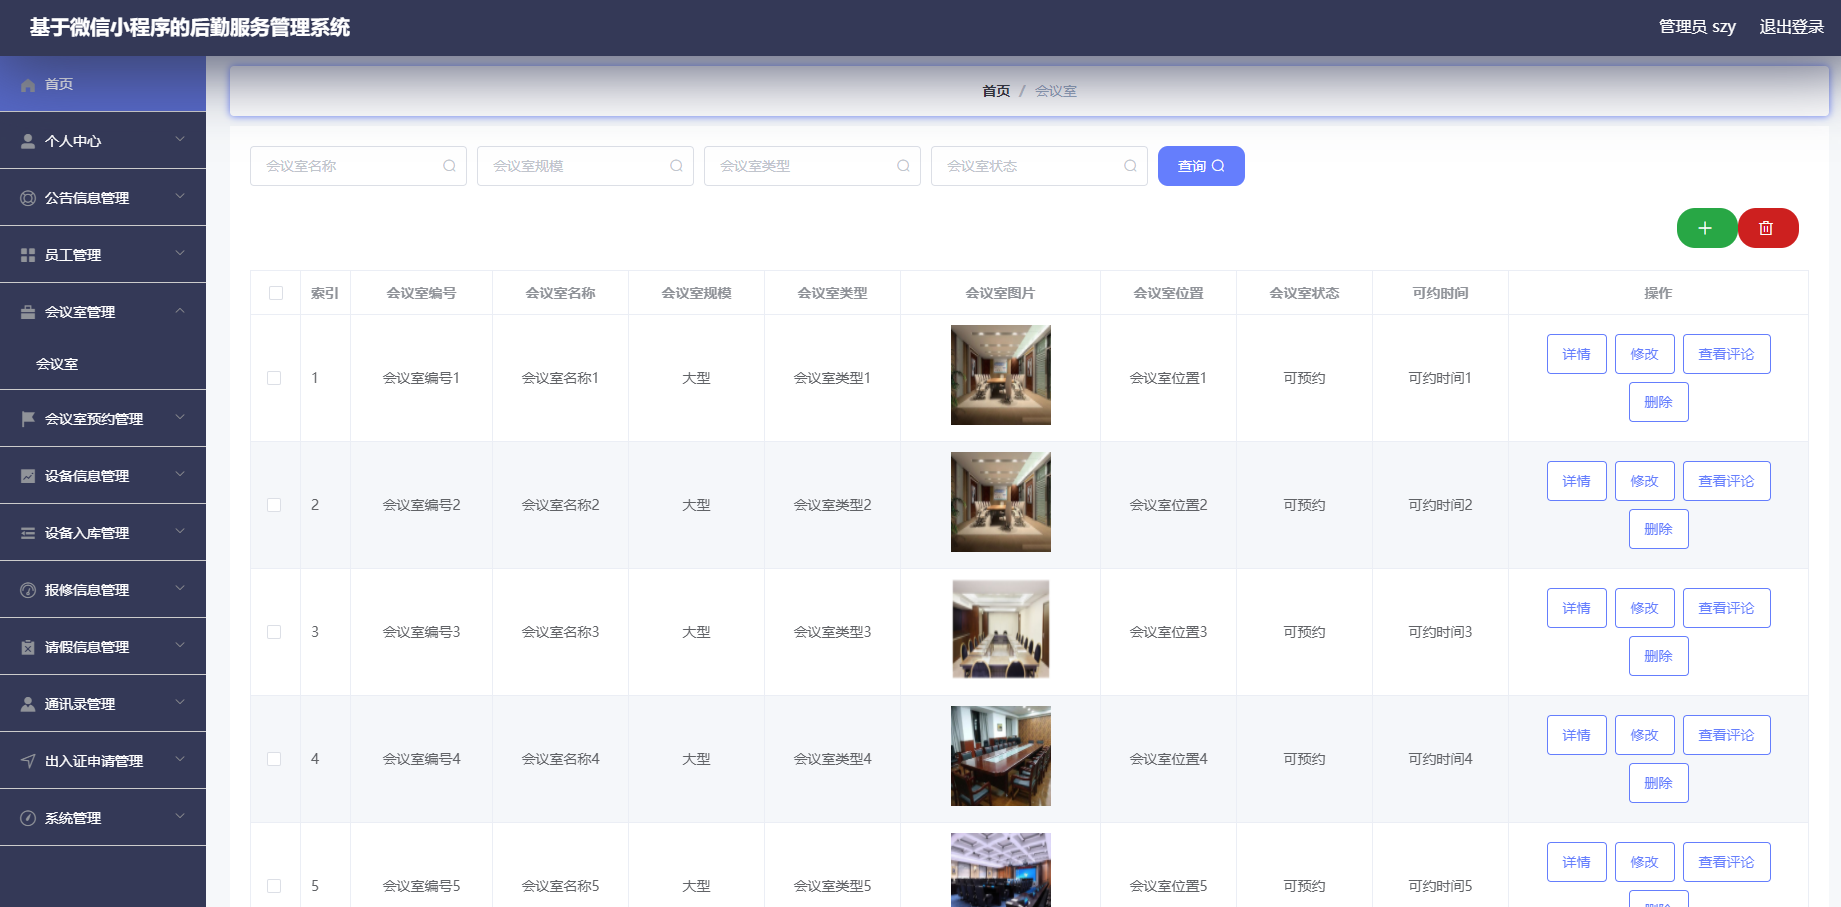Screen dimensions: 1841x907
Task: Click the person icon next to 个人中心
Action: (x=28, y=141)
